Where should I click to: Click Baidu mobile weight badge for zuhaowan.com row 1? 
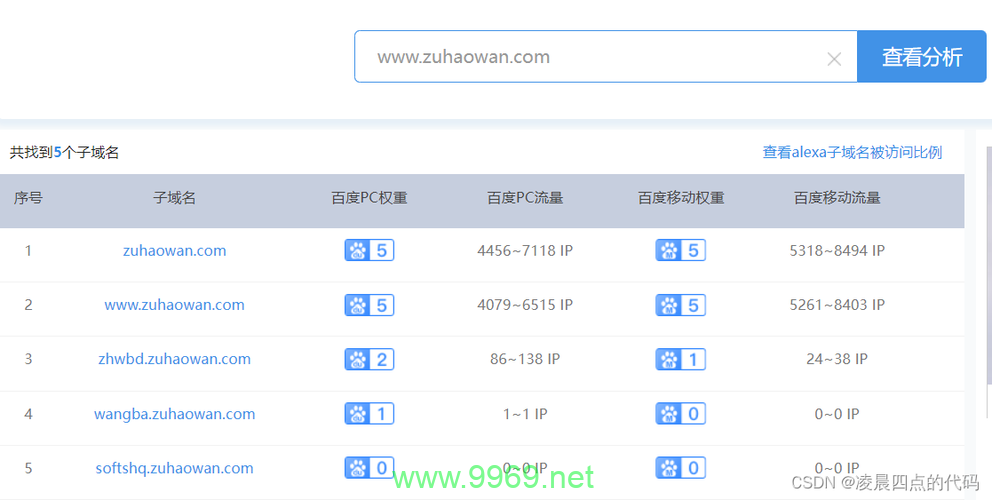[681, 251]
